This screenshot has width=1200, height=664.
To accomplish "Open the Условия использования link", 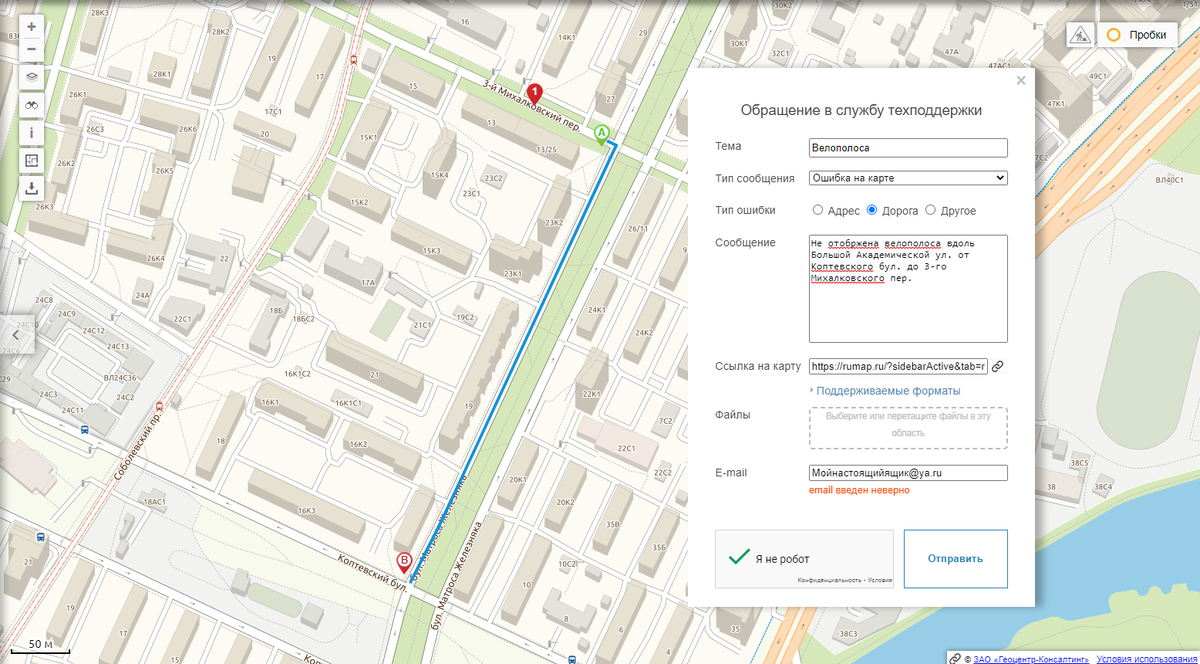I will pyautogui.click(x=1144, y=657).
